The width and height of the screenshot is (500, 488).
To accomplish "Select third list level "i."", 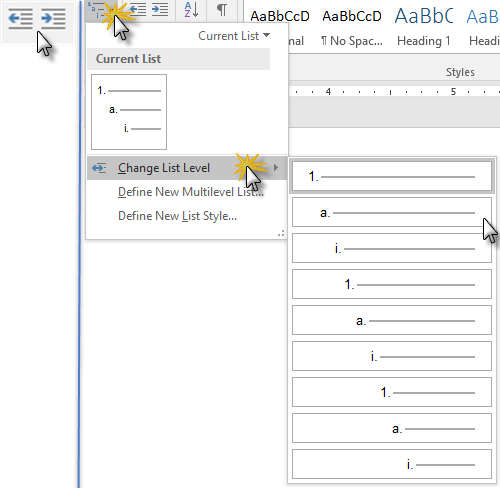I will tap(392, 248).
